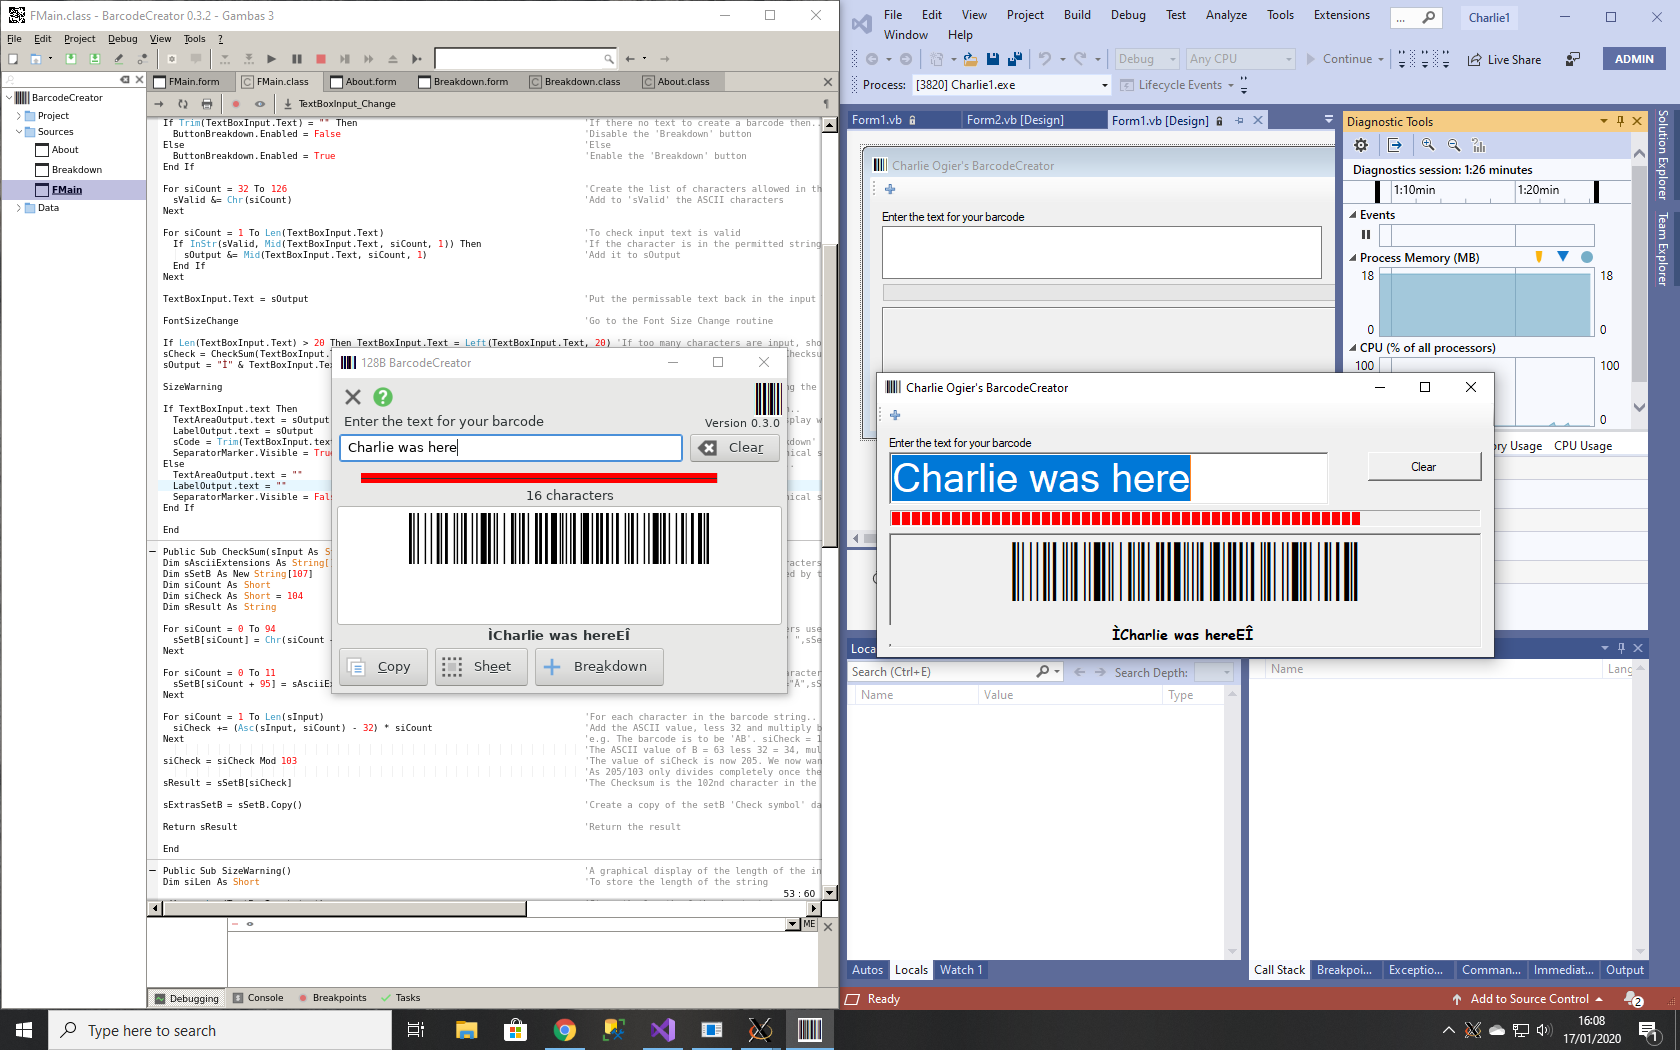Click the barcode logo in the 128B BarcodeCreator window

point(768,398)
